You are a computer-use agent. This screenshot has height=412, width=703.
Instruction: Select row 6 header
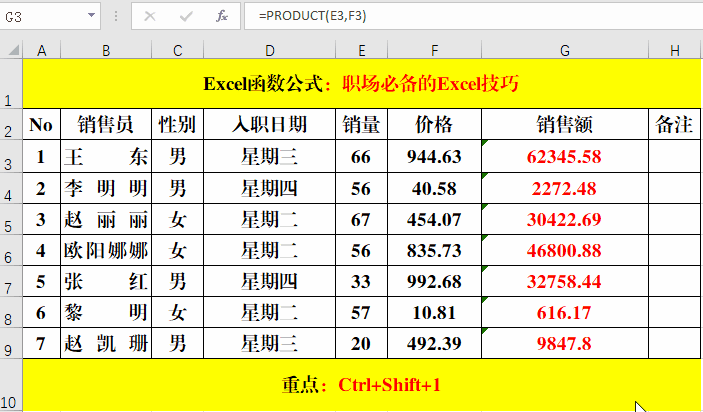click(x=11, y=250)
